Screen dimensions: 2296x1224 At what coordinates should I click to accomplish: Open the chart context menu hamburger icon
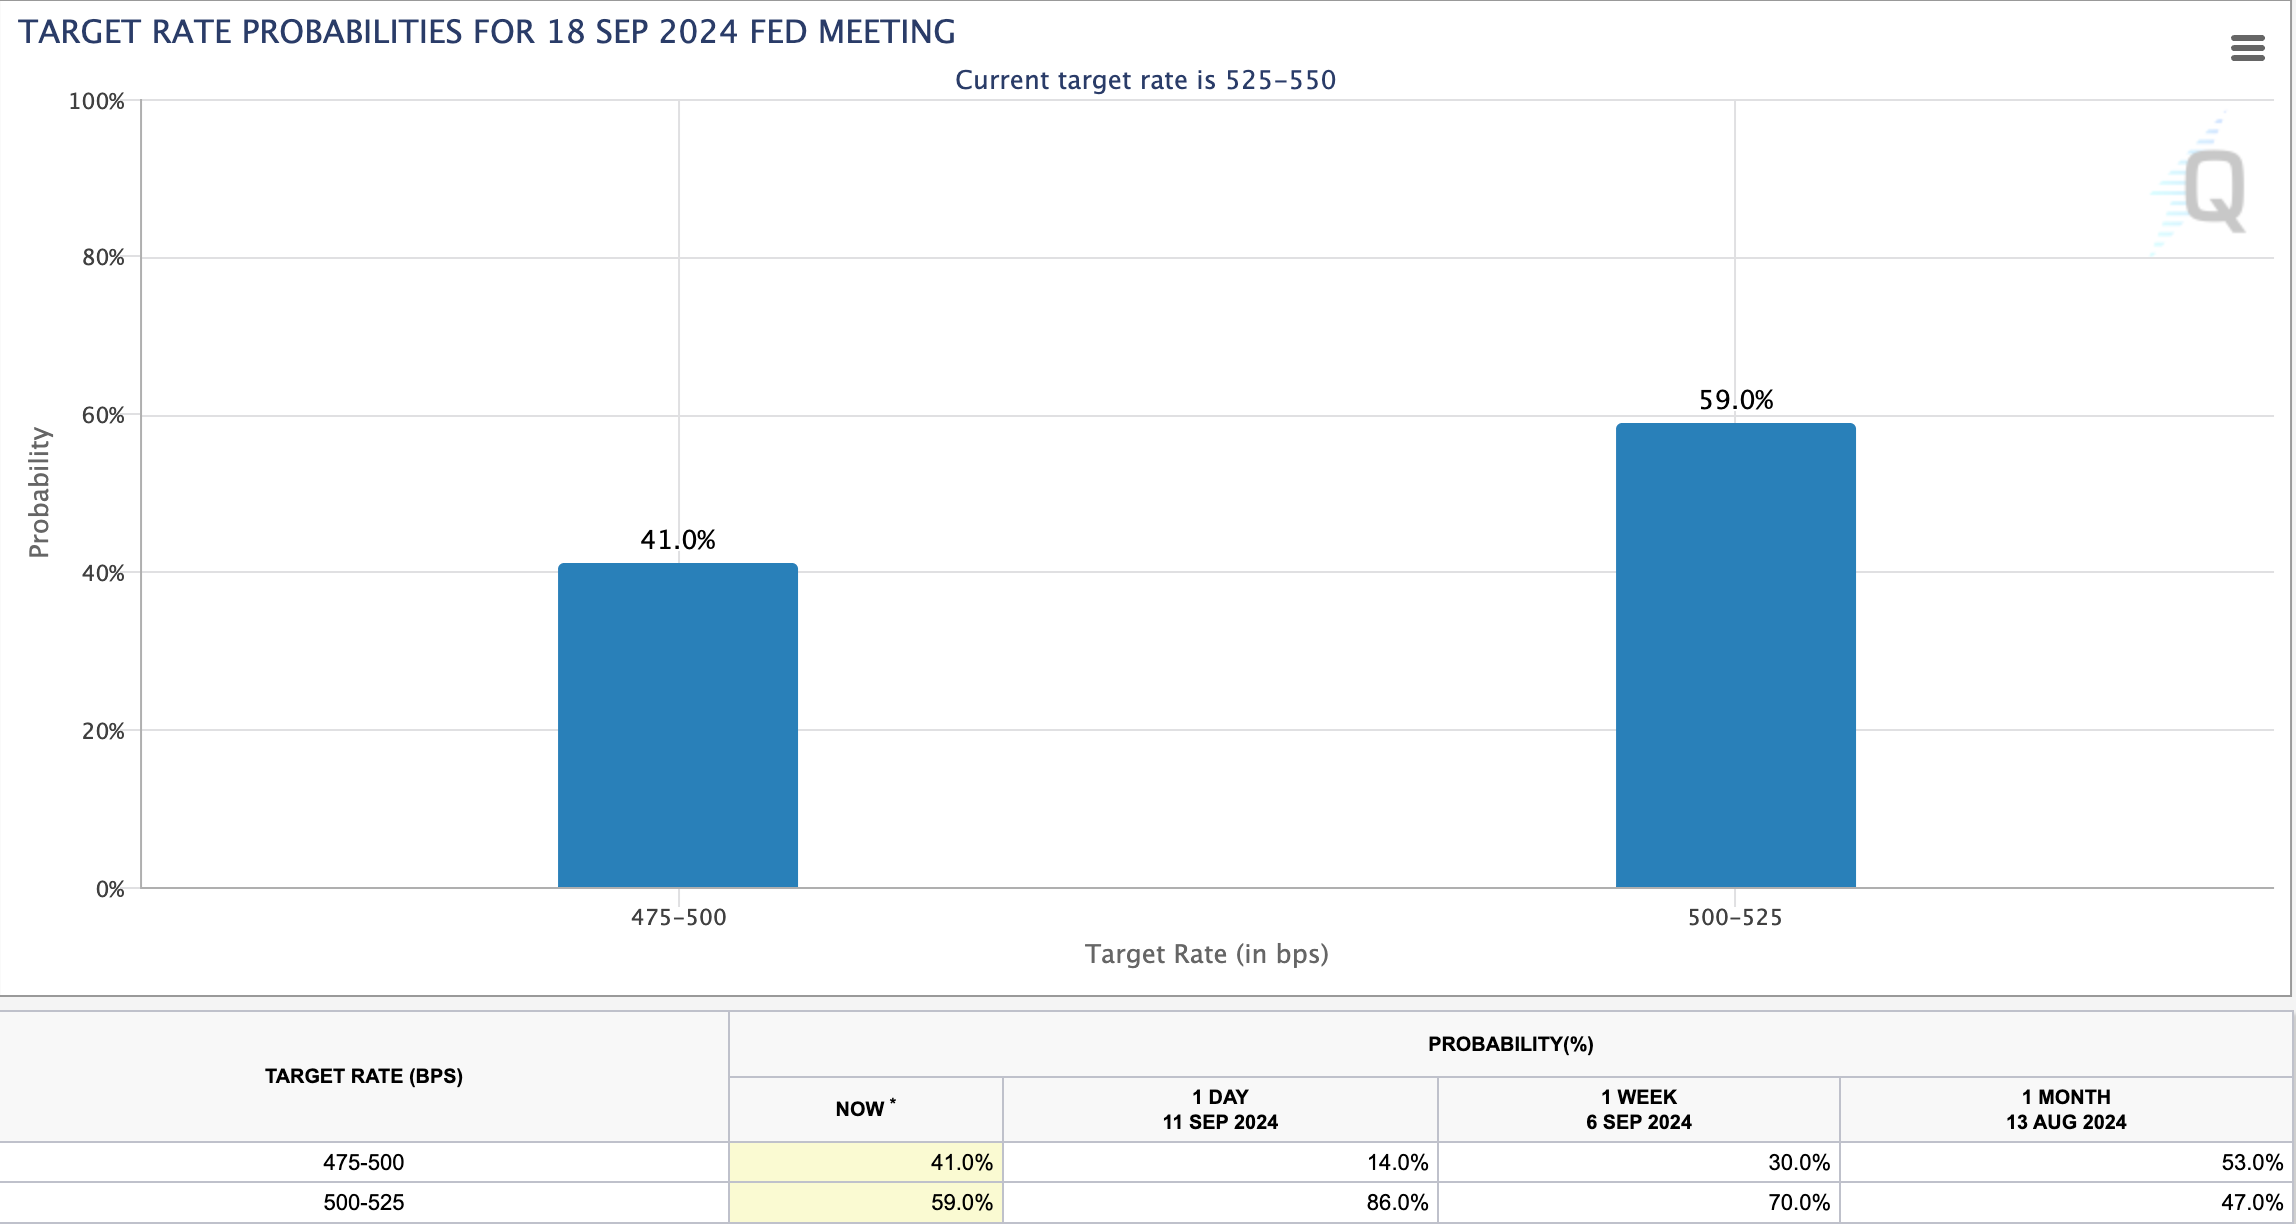click(2247, 48)
